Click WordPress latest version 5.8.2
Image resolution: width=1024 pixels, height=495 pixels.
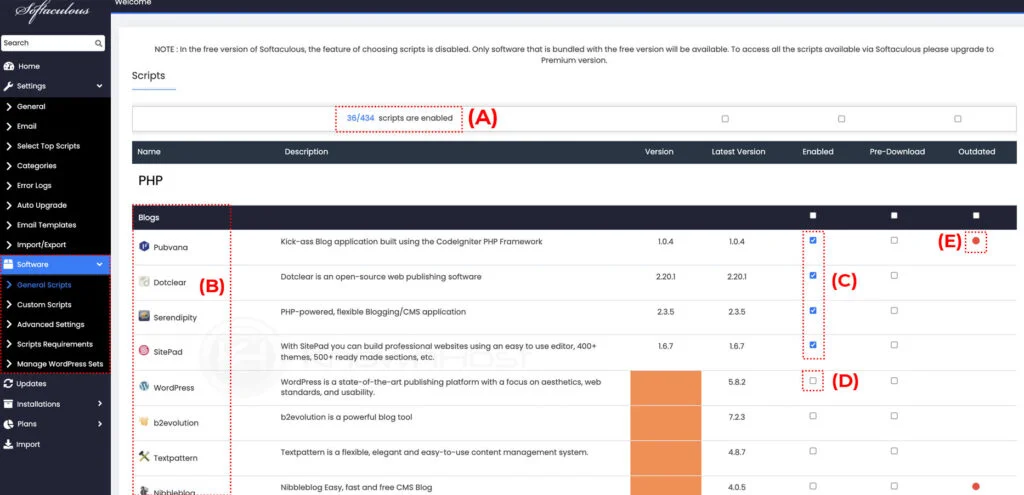(737, 381)
